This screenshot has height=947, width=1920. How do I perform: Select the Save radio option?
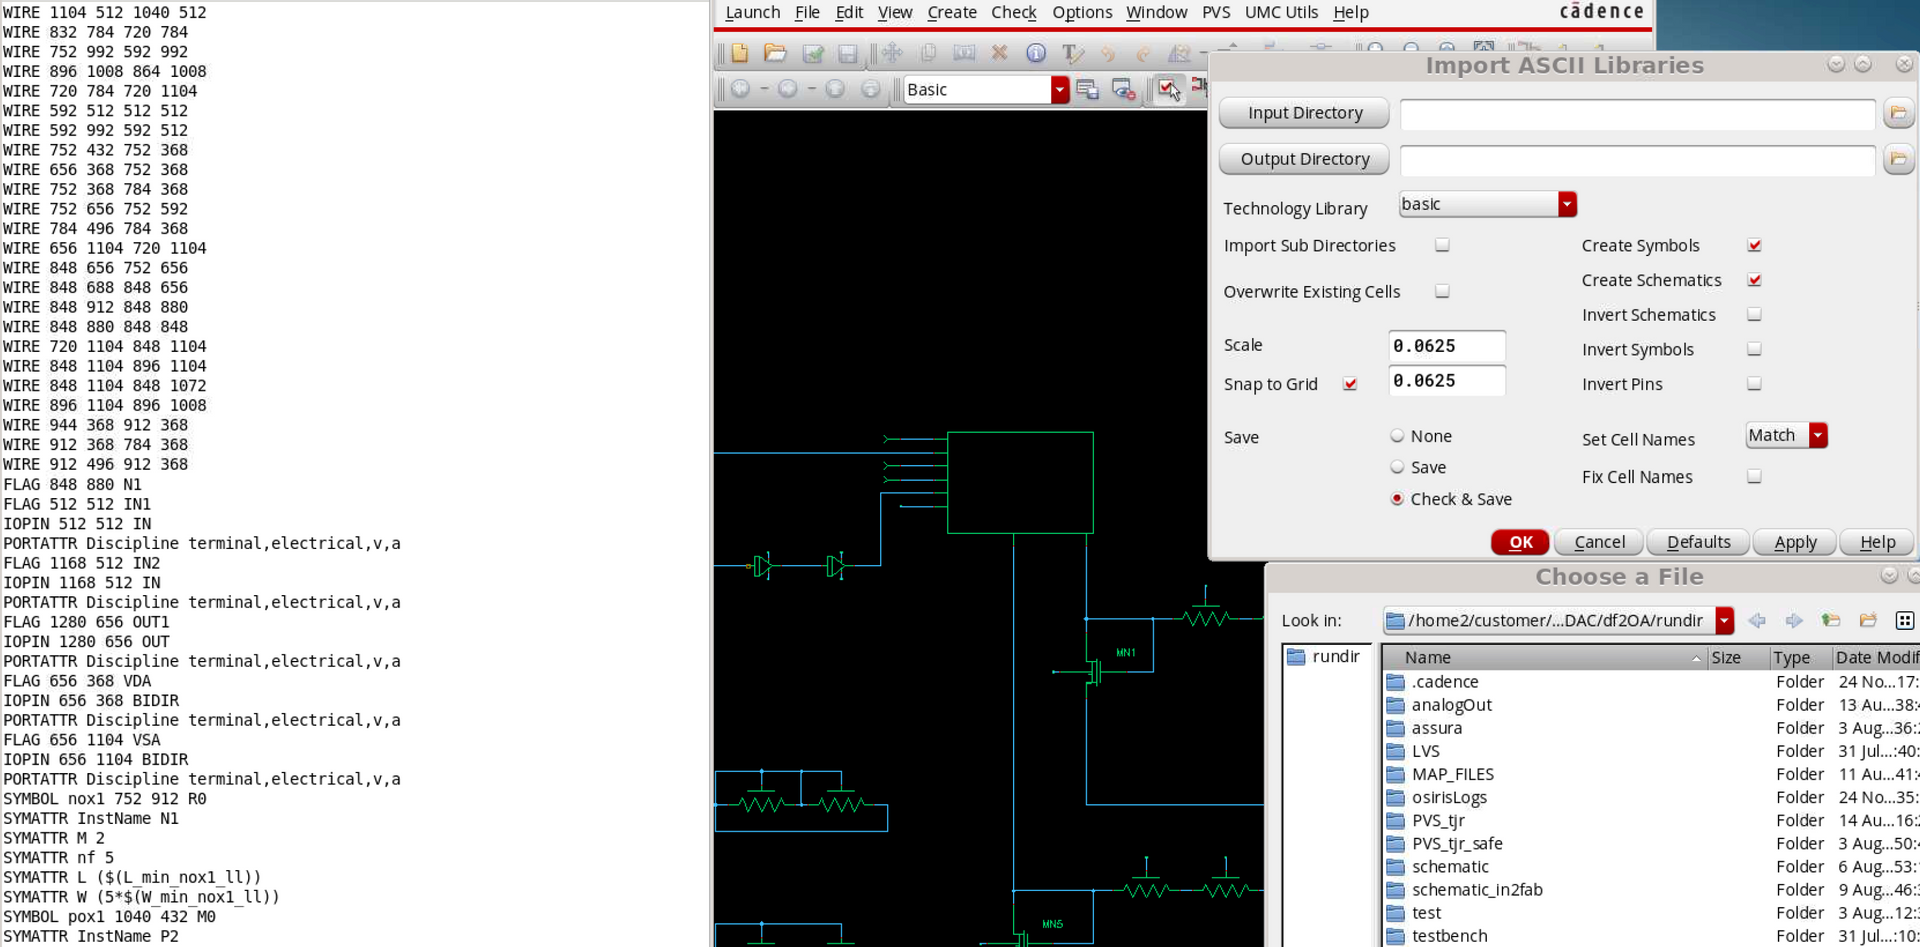1397,467
